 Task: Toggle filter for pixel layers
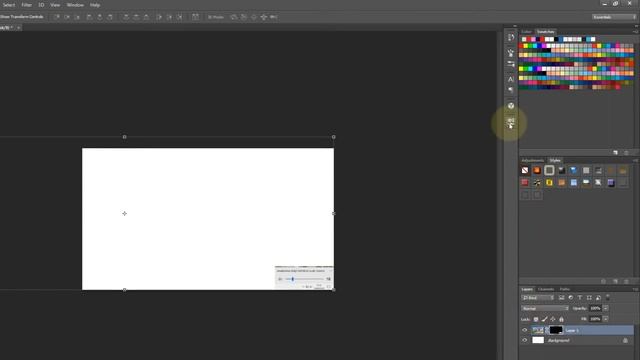click(x=562, y=298)
